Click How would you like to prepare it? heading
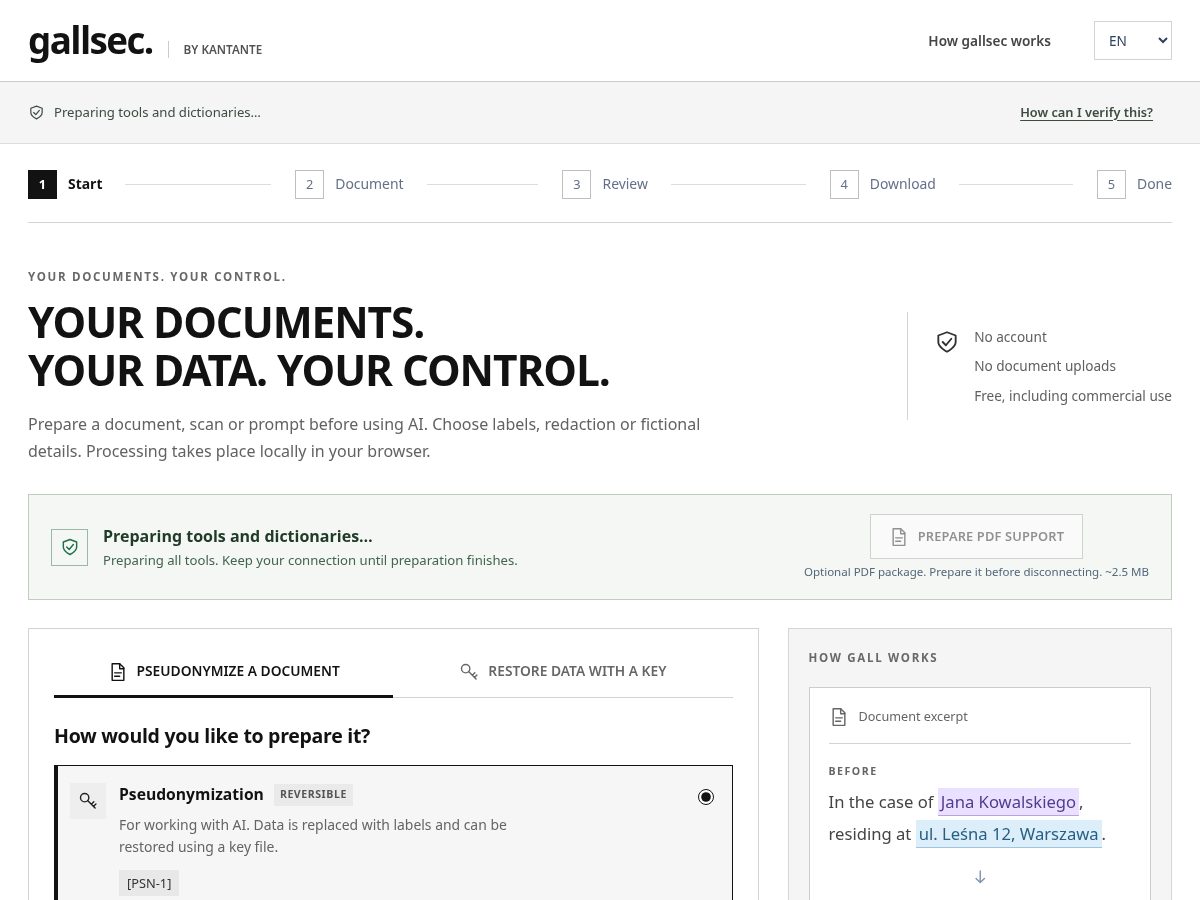The width and height of the screenshot is (1200, 900). pos(212,736)
